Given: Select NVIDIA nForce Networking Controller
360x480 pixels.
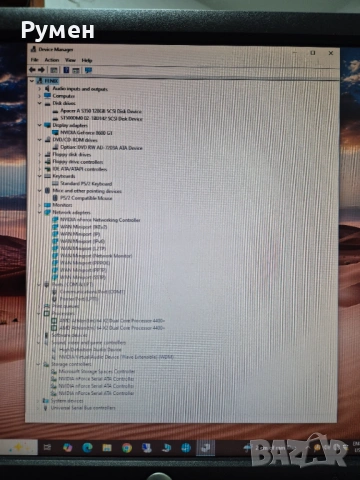Looking at the screenshot, I should (100, 220).
